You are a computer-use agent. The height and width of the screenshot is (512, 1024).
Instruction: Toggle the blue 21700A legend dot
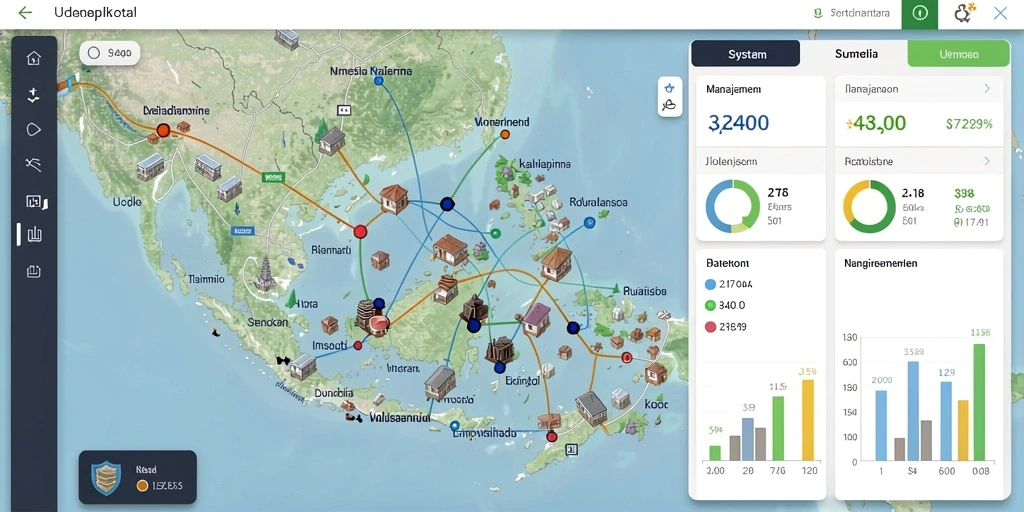coord(711,284)
